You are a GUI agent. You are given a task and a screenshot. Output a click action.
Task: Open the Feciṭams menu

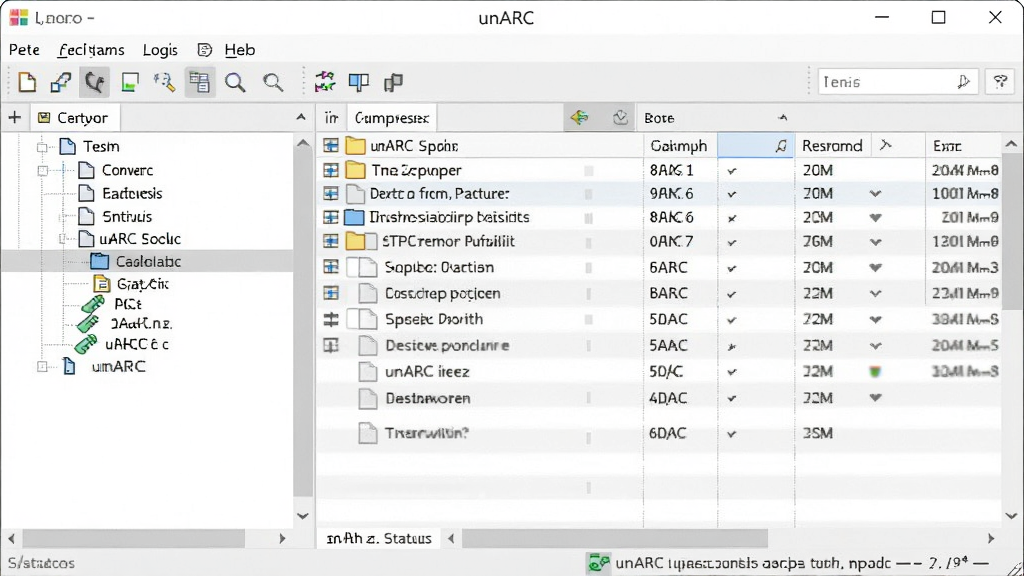[x=91, y=50]
